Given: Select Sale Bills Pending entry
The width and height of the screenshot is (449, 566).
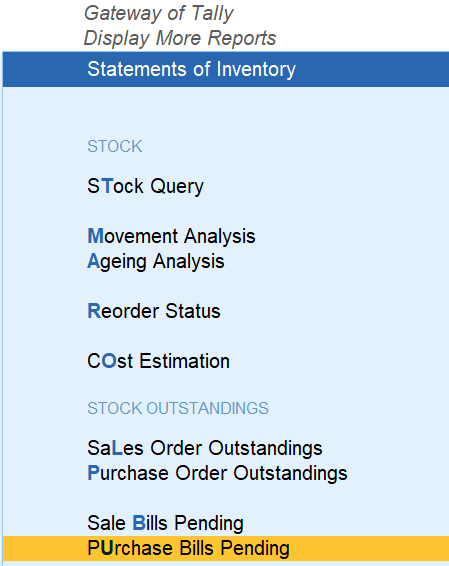Looking at the screenshot, I should coord(165,523).
